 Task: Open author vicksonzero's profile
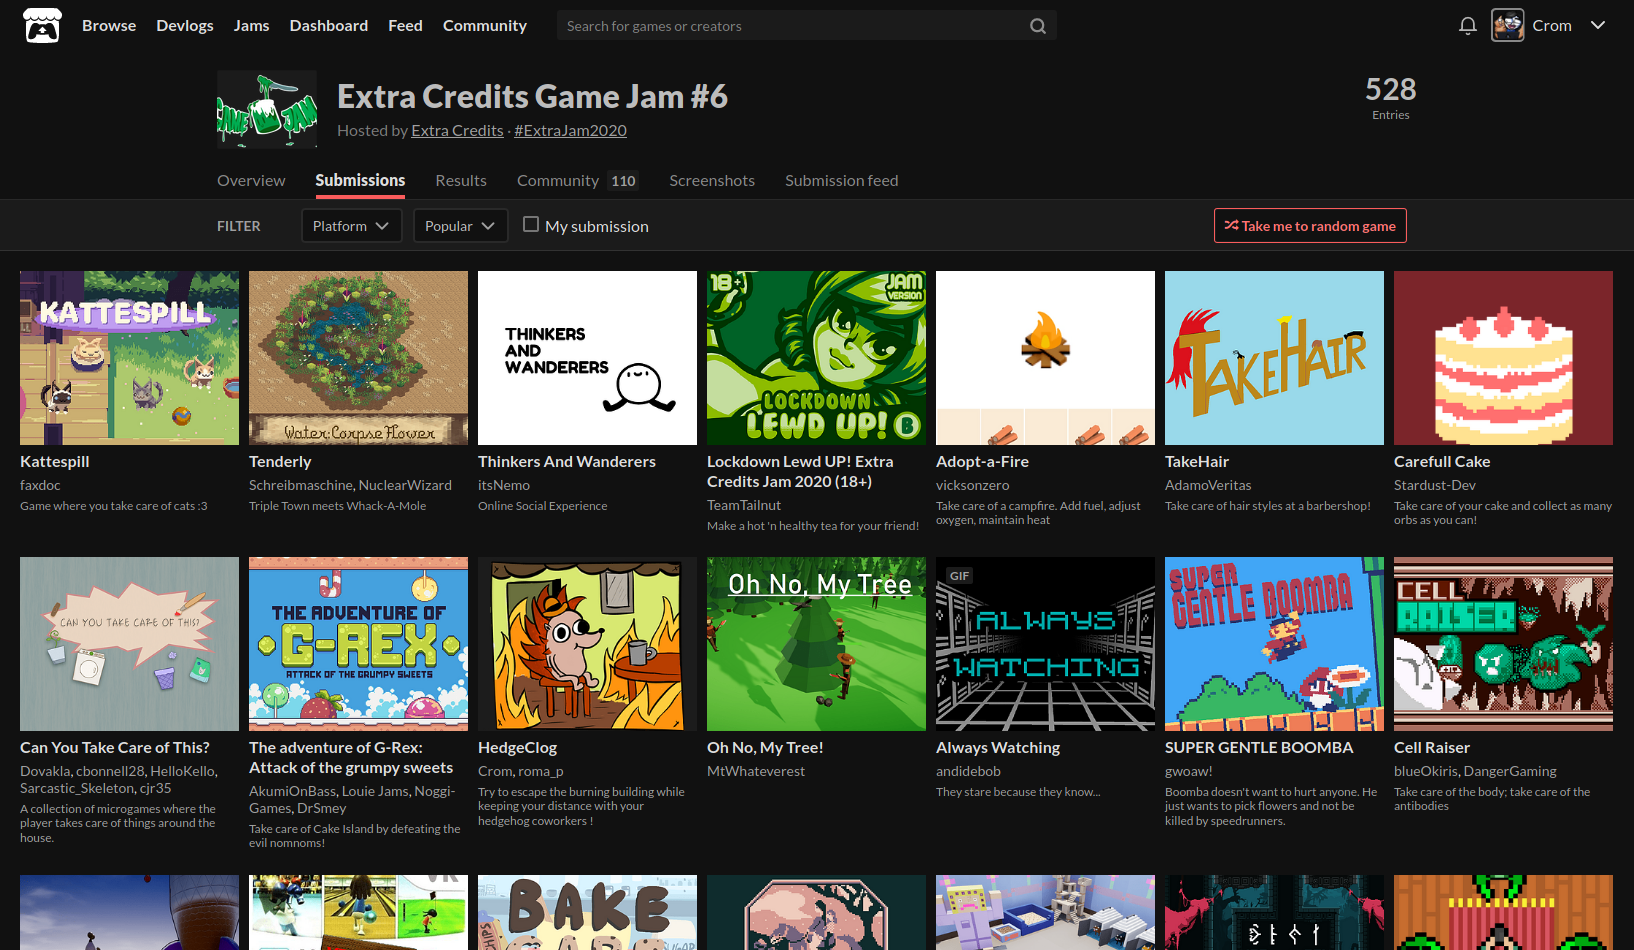[973, 485]
